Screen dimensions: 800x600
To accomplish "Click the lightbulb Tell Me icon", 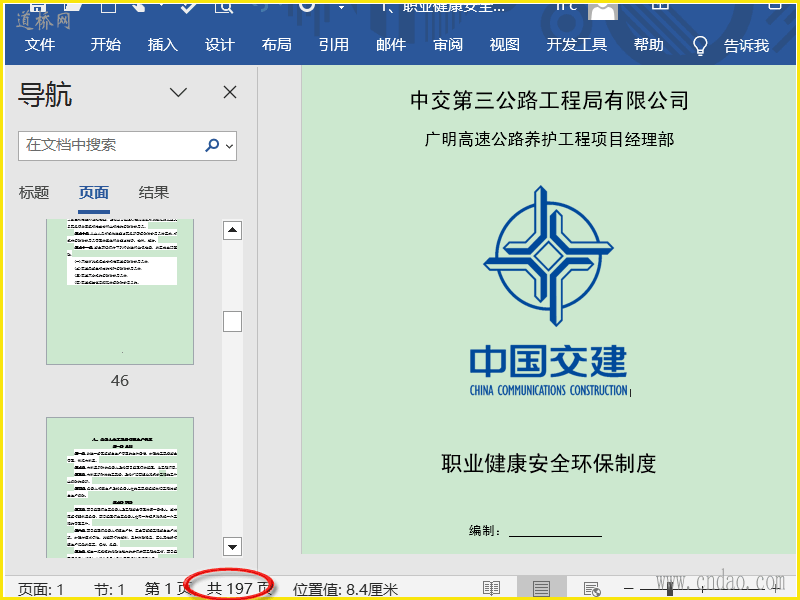I will [x=700, y=46].
